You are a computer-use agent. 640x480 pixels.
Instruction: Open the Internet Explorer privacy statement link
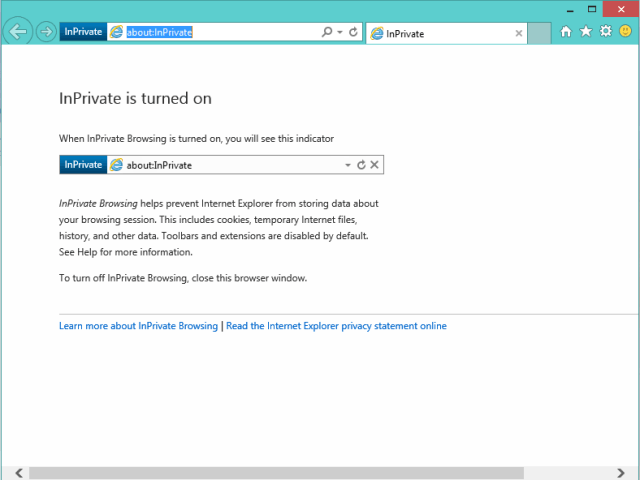tap(336, 326)
